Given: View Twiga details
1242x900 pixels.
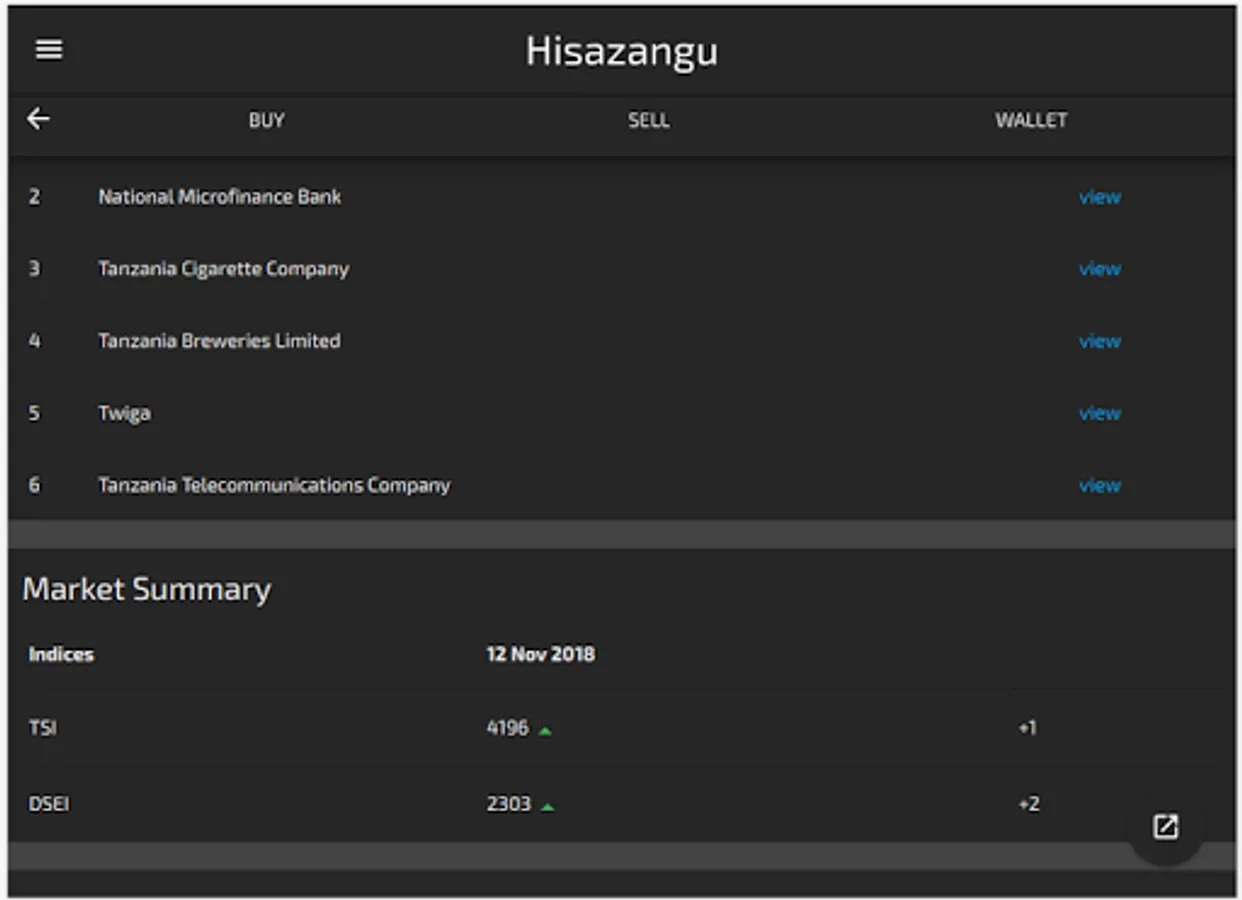Looking at the screenshot, I should pyautogui.click(x=1099, y=413).
